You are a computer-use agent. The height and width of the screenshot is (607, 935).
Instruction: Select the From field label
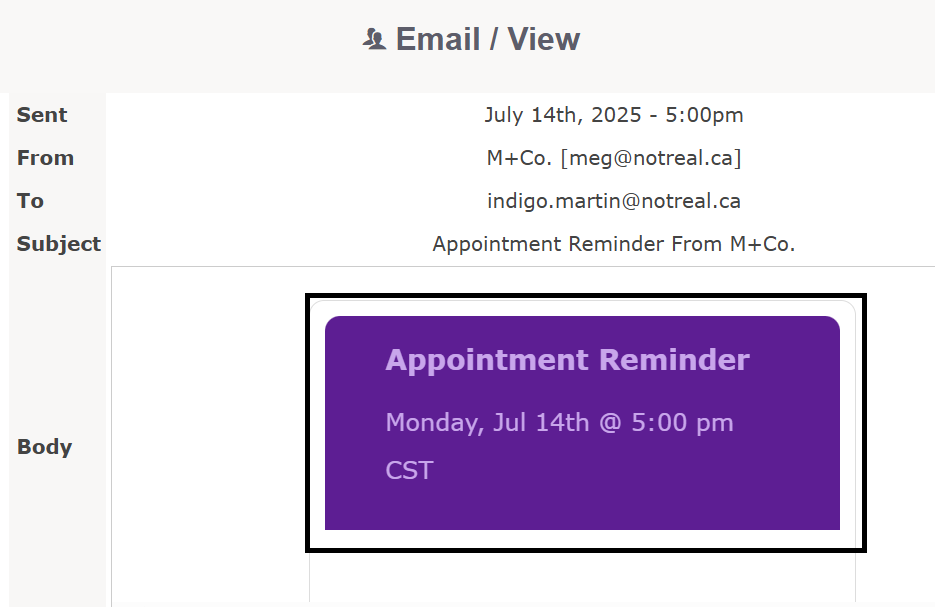tap(45, 158)
